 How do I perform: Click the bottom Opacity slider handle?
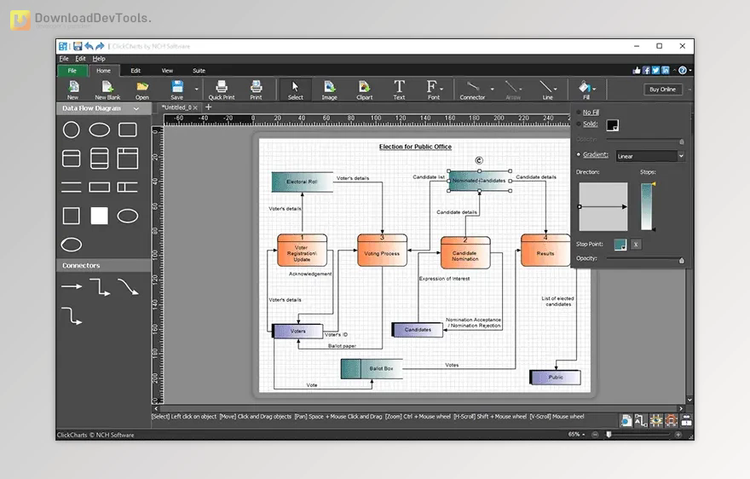682,260
